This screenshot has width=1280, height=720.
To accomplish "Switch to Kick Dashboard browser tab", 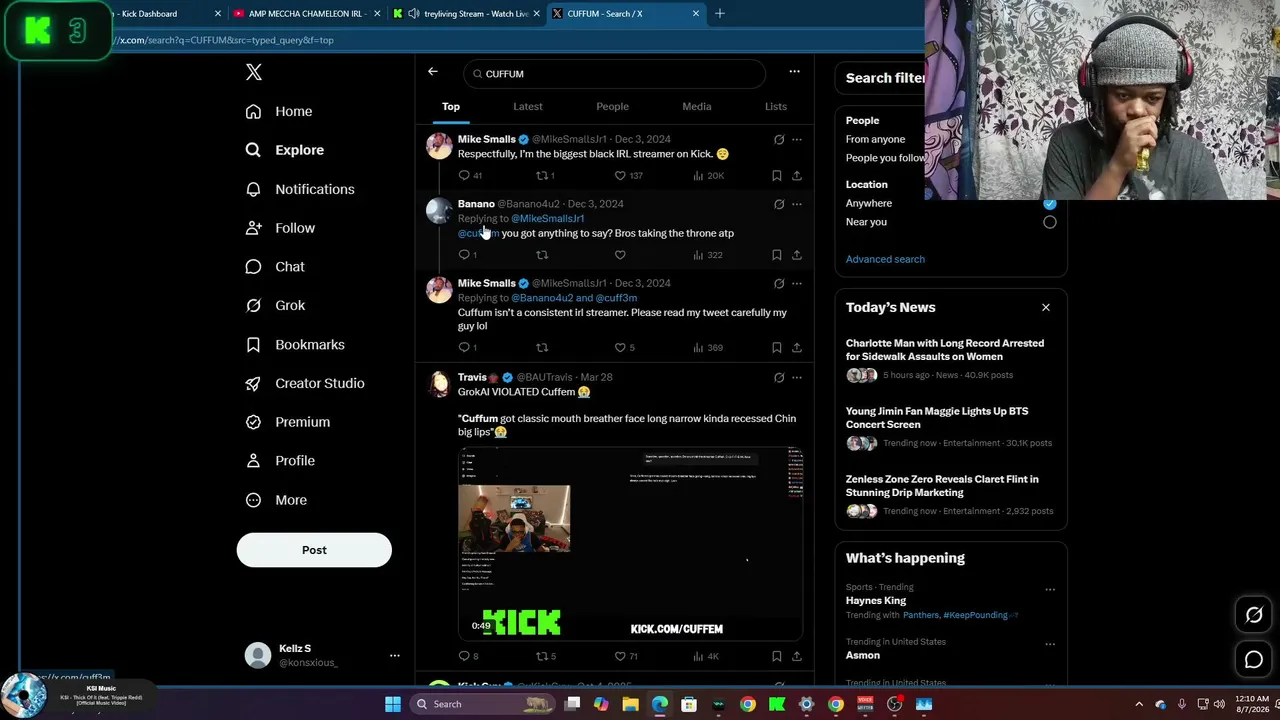I will 160,14.
